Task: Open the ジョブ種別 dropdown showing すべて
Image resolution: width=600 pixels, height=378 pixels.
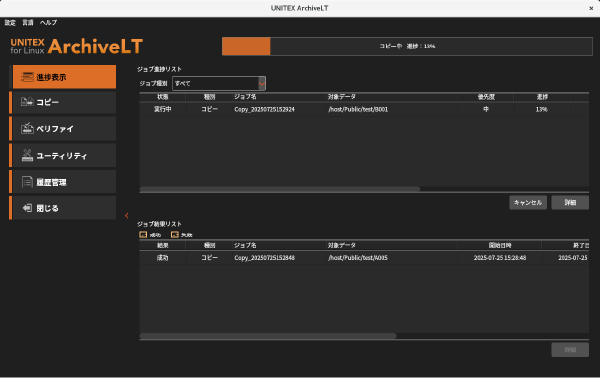Action: (219, 83)
